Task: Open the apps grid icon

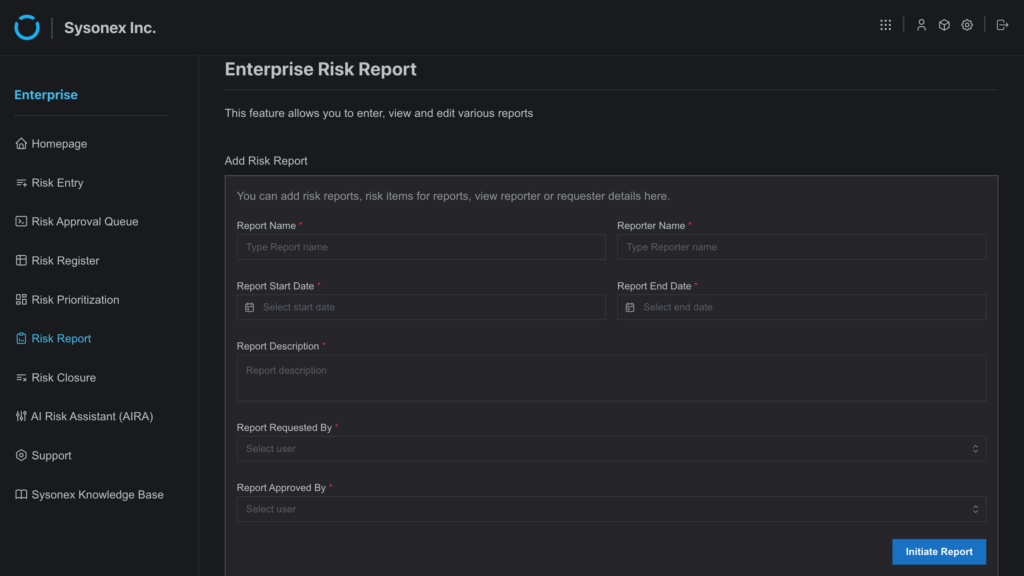Action: pyautogui.click(x=885, y=25)
